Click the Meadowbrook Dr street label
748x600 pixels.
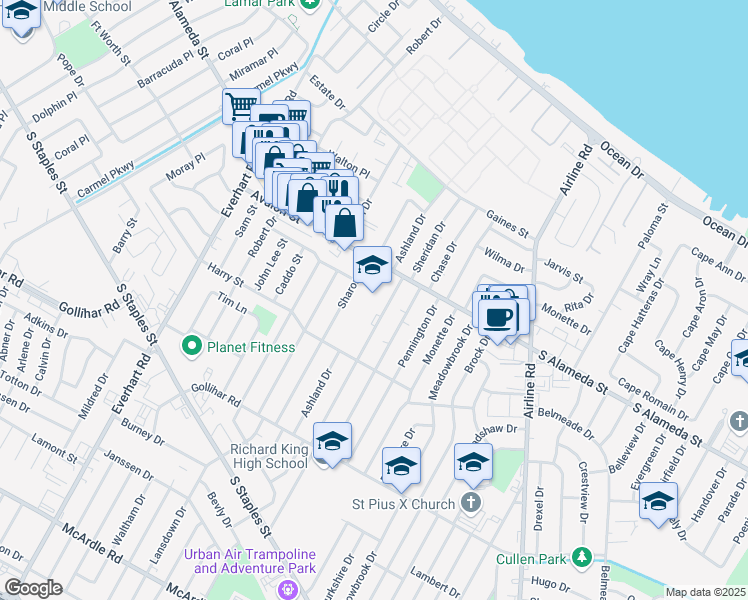pos(450,362)
